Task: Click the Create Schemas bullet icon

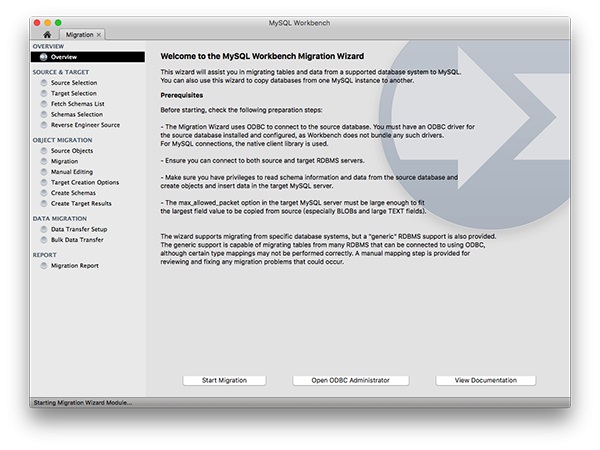Action: pos(44,193)
